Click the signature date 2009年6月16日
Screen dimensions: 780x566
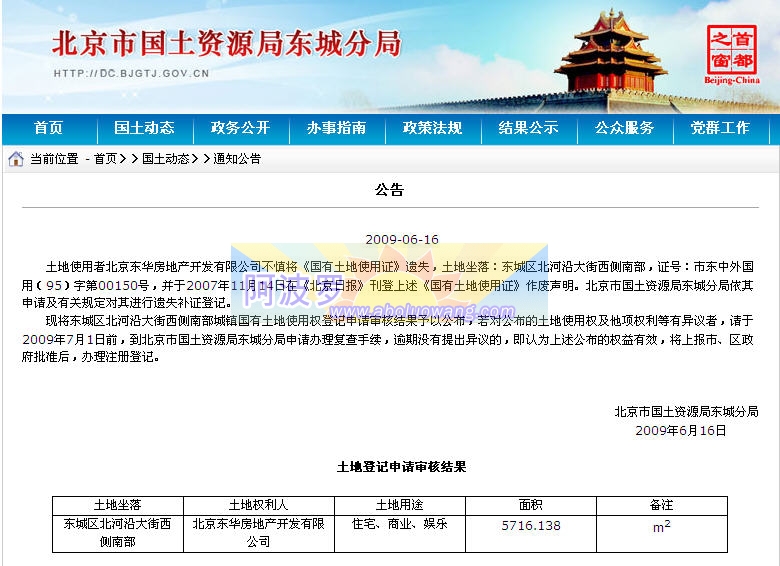pyautogui.click(x=681, y=430)
